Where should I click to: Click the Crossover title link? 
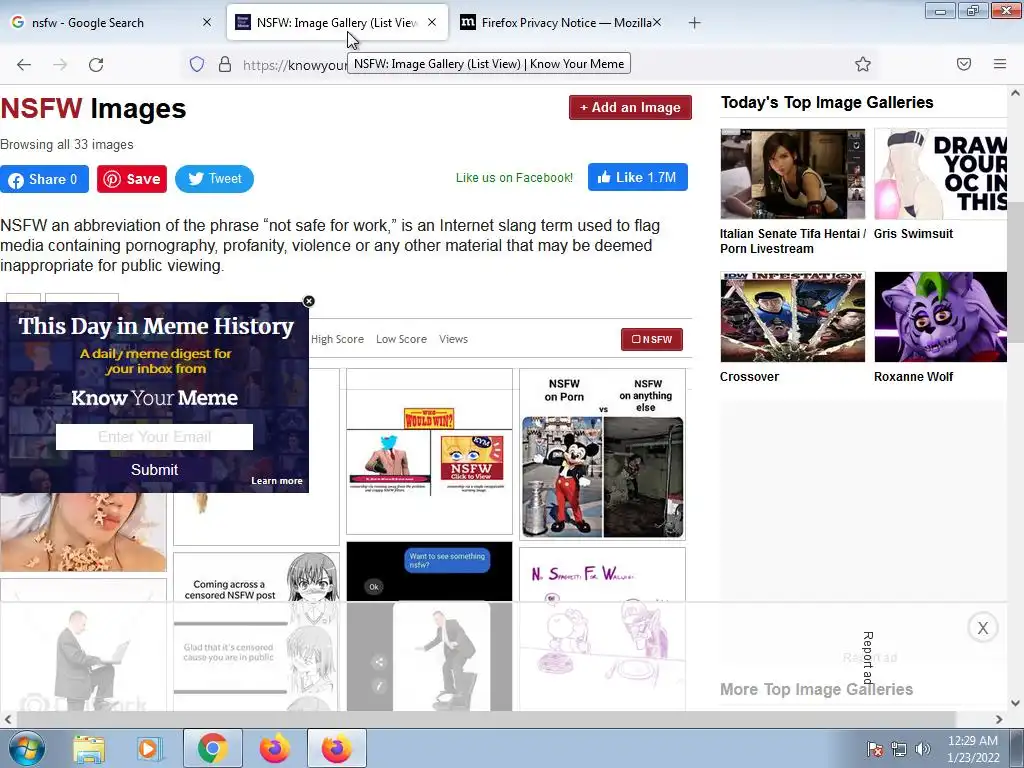click(x=749, y=377)
